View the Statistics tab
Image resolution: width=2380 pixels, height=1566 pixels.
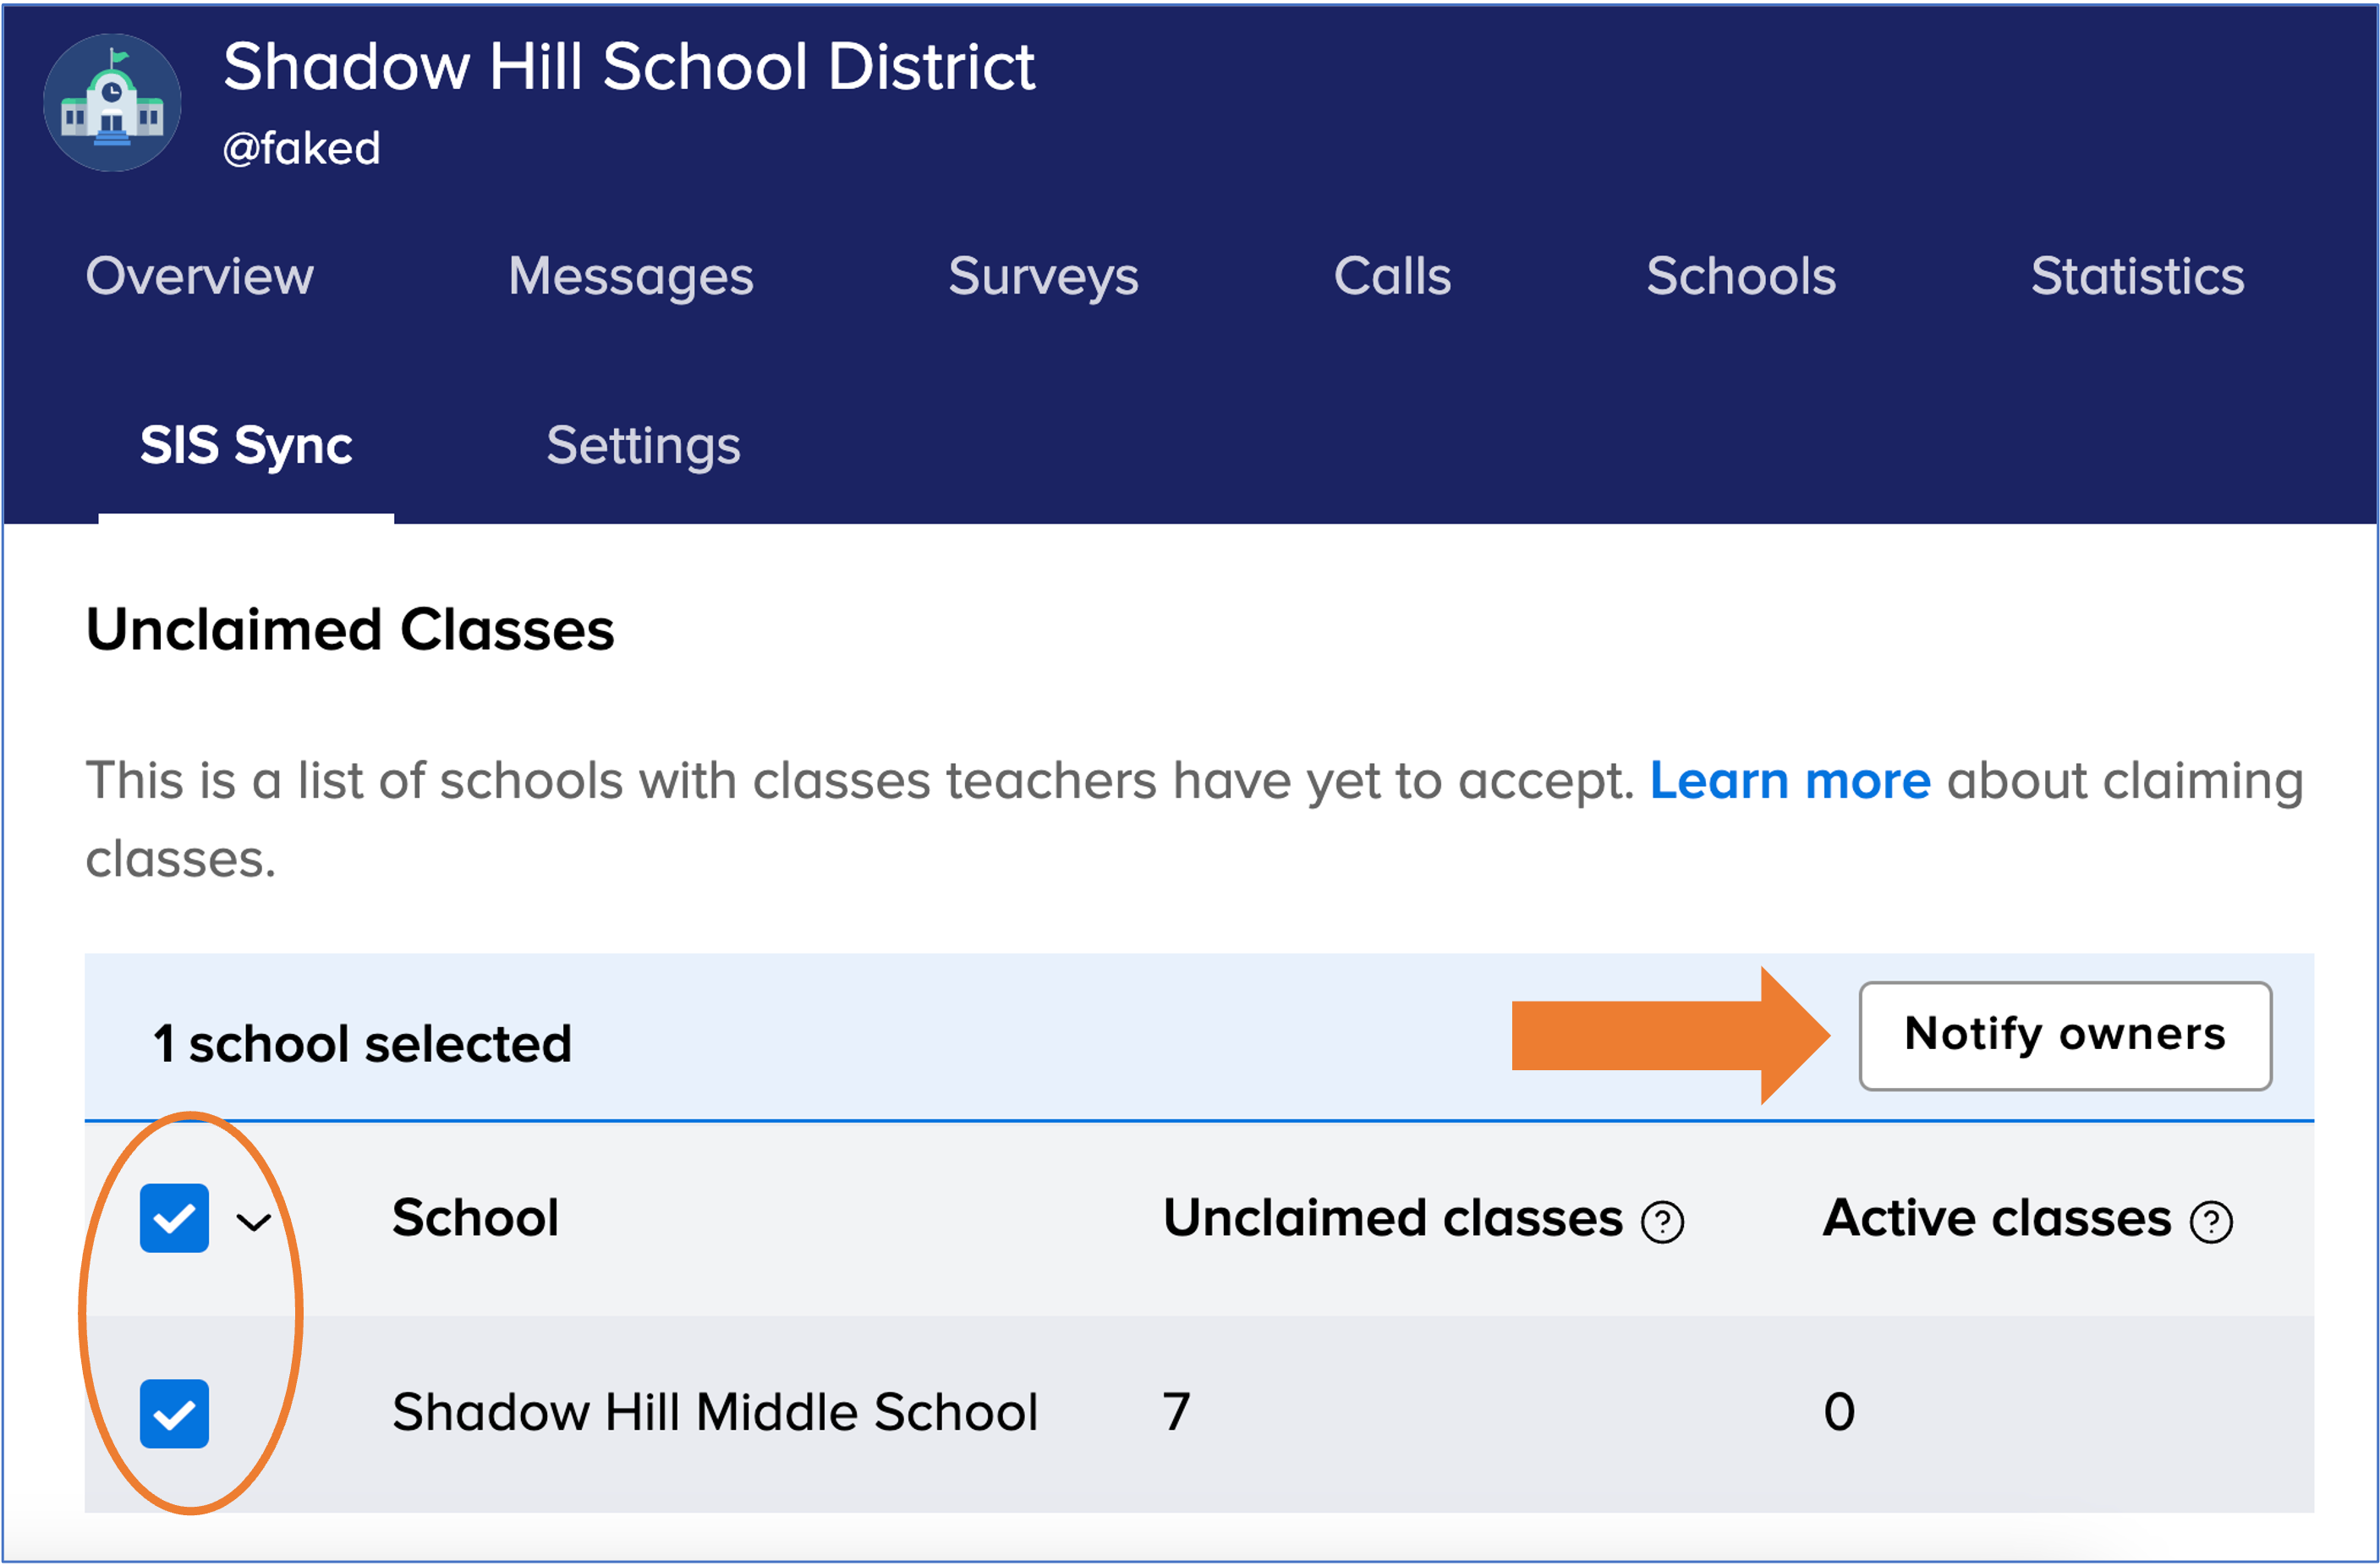(x=2137, y=276)
